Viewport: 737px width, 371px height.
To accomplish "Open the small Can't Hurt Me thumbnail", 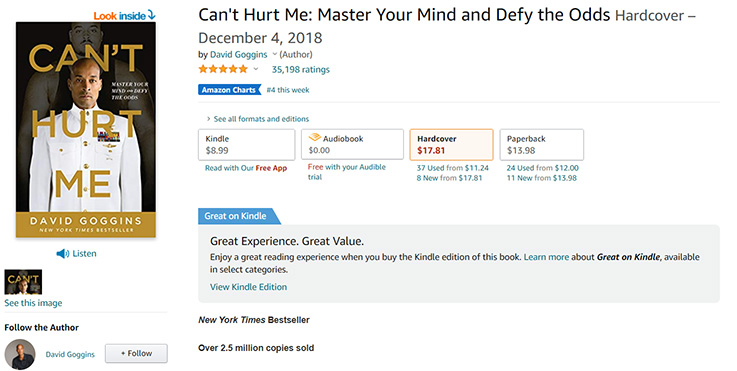I will (23, 282).
